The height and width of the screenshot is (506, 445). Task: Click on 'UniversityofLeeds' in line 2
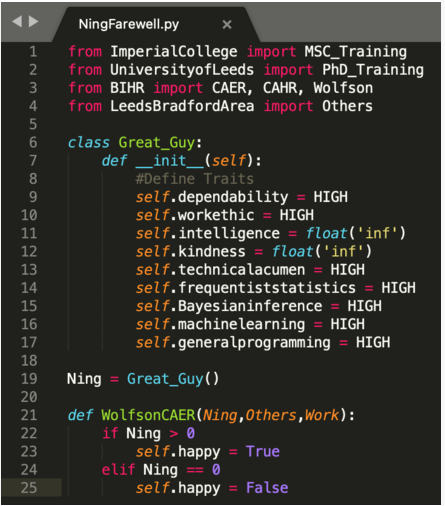pyautogui.click(x=182, y=70)
